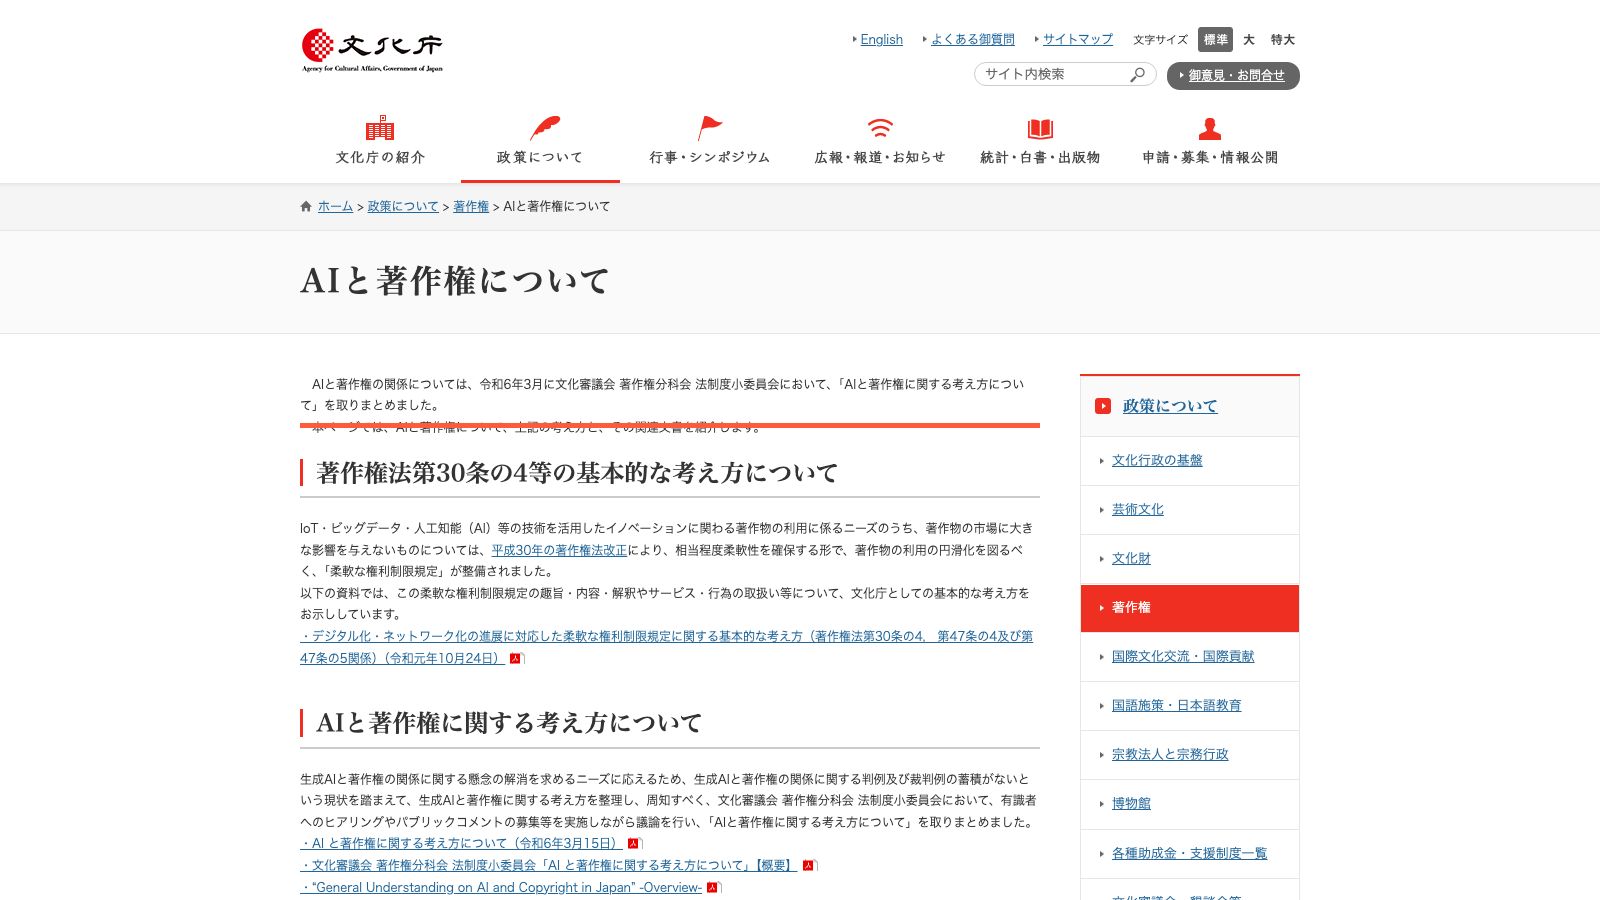Viewport: 1600px width, 900px height.
Task: Go to ホーム in breadcrumb
Action: (335, 206)
